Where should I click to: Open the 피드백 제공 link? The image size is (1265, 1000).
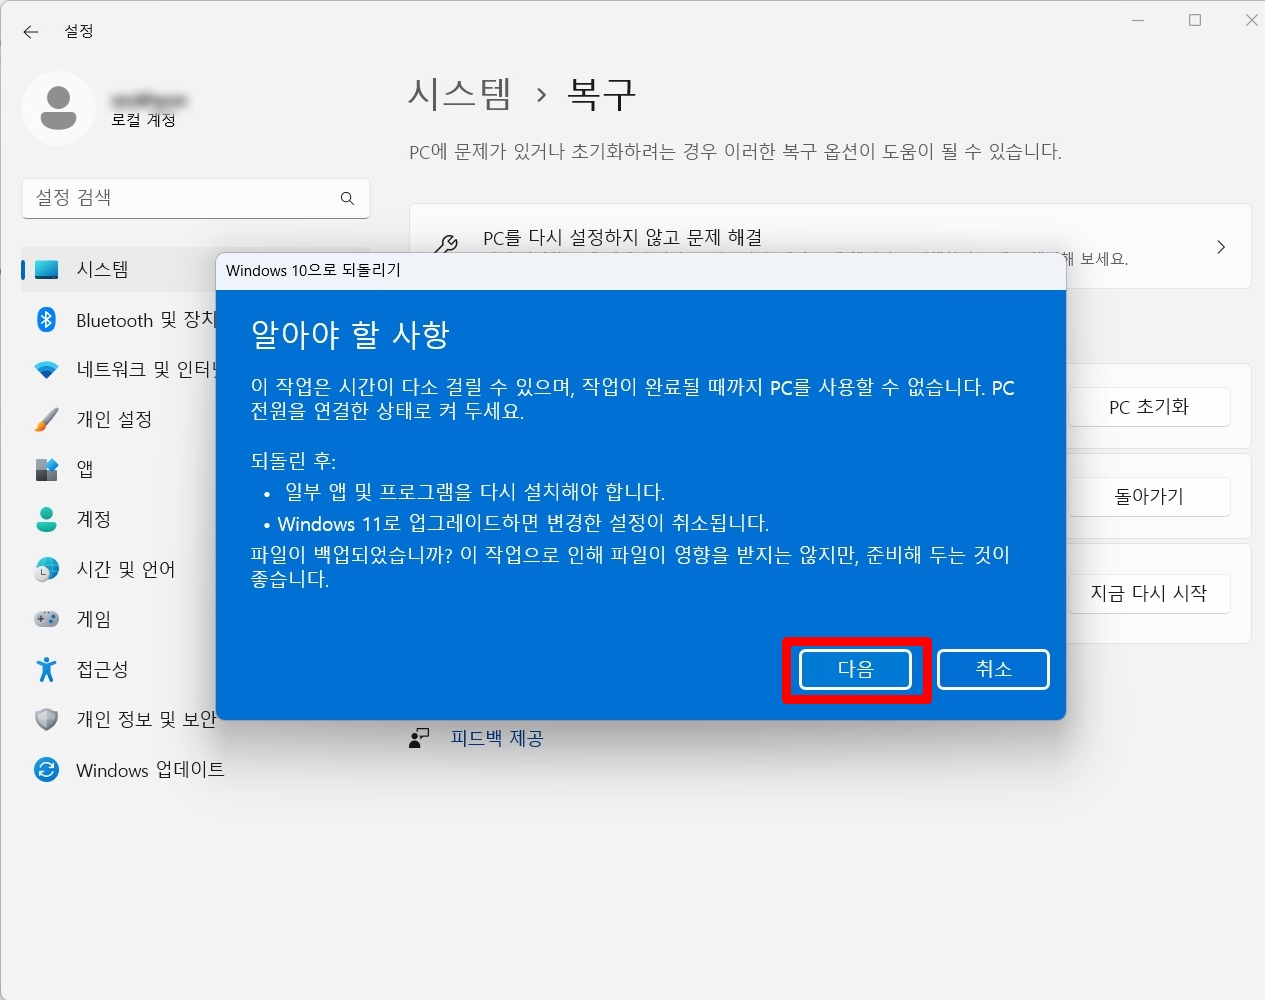(x=496, y=738)
